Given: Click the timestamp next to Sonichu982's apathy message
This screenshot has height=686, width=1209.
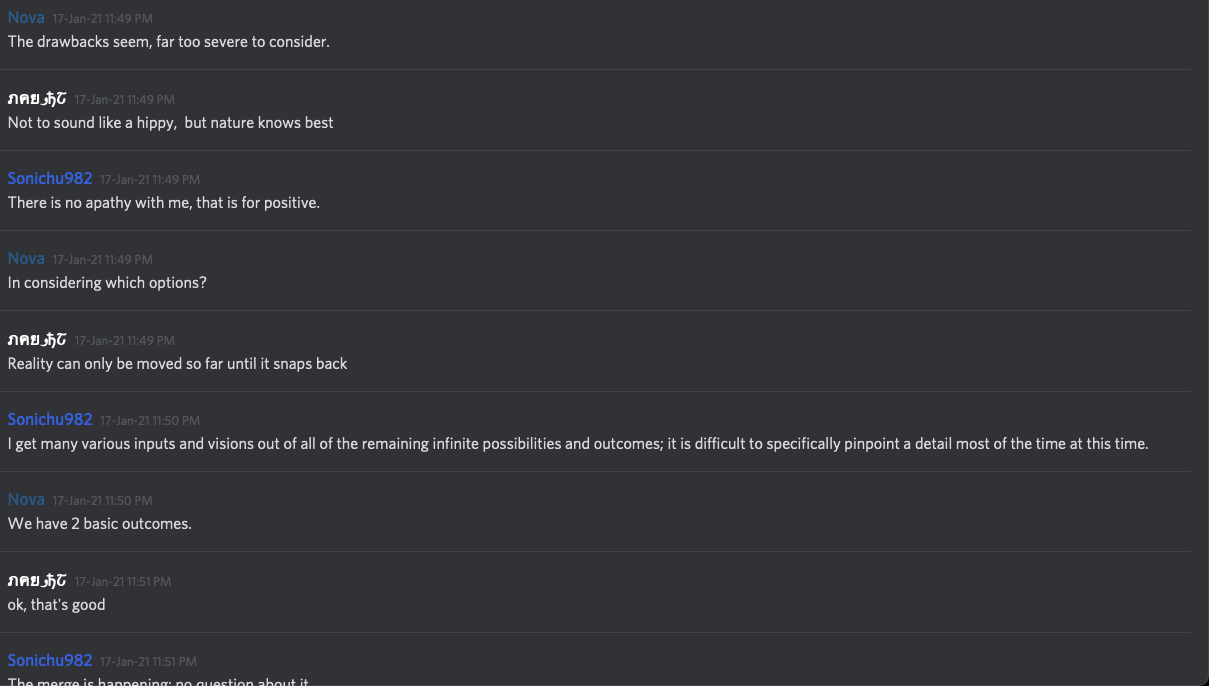Looking at the screenshot, I should pyautogui.click(x=150, y=179).
